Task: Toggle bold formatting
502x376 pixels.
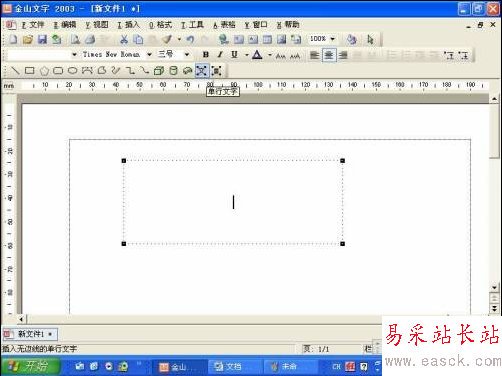Action: pyautogui.click(x=206, y=55)
